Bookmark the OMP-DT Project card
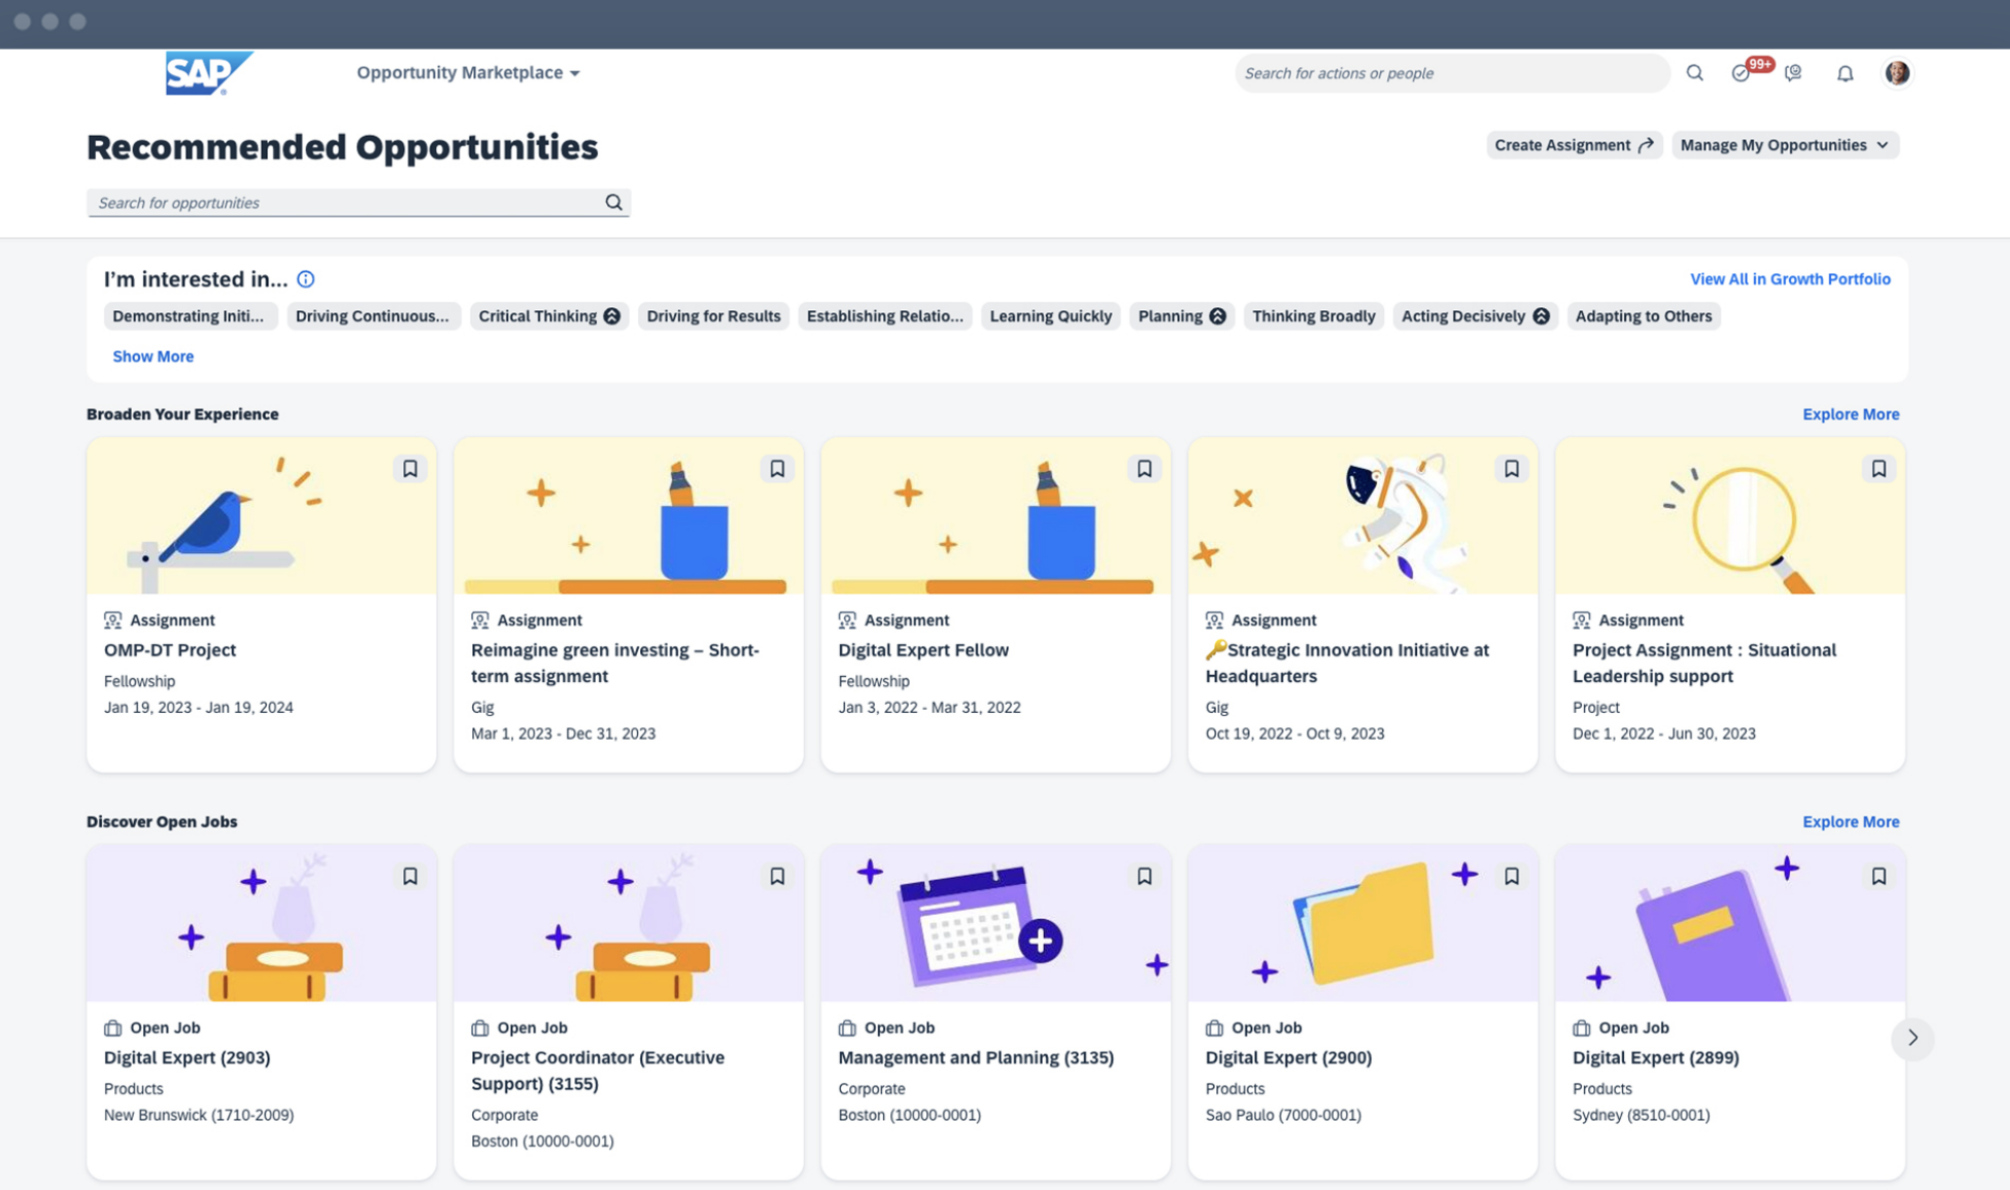Viewport: 2010px width, 1190px height. click(x=410, y=468)
